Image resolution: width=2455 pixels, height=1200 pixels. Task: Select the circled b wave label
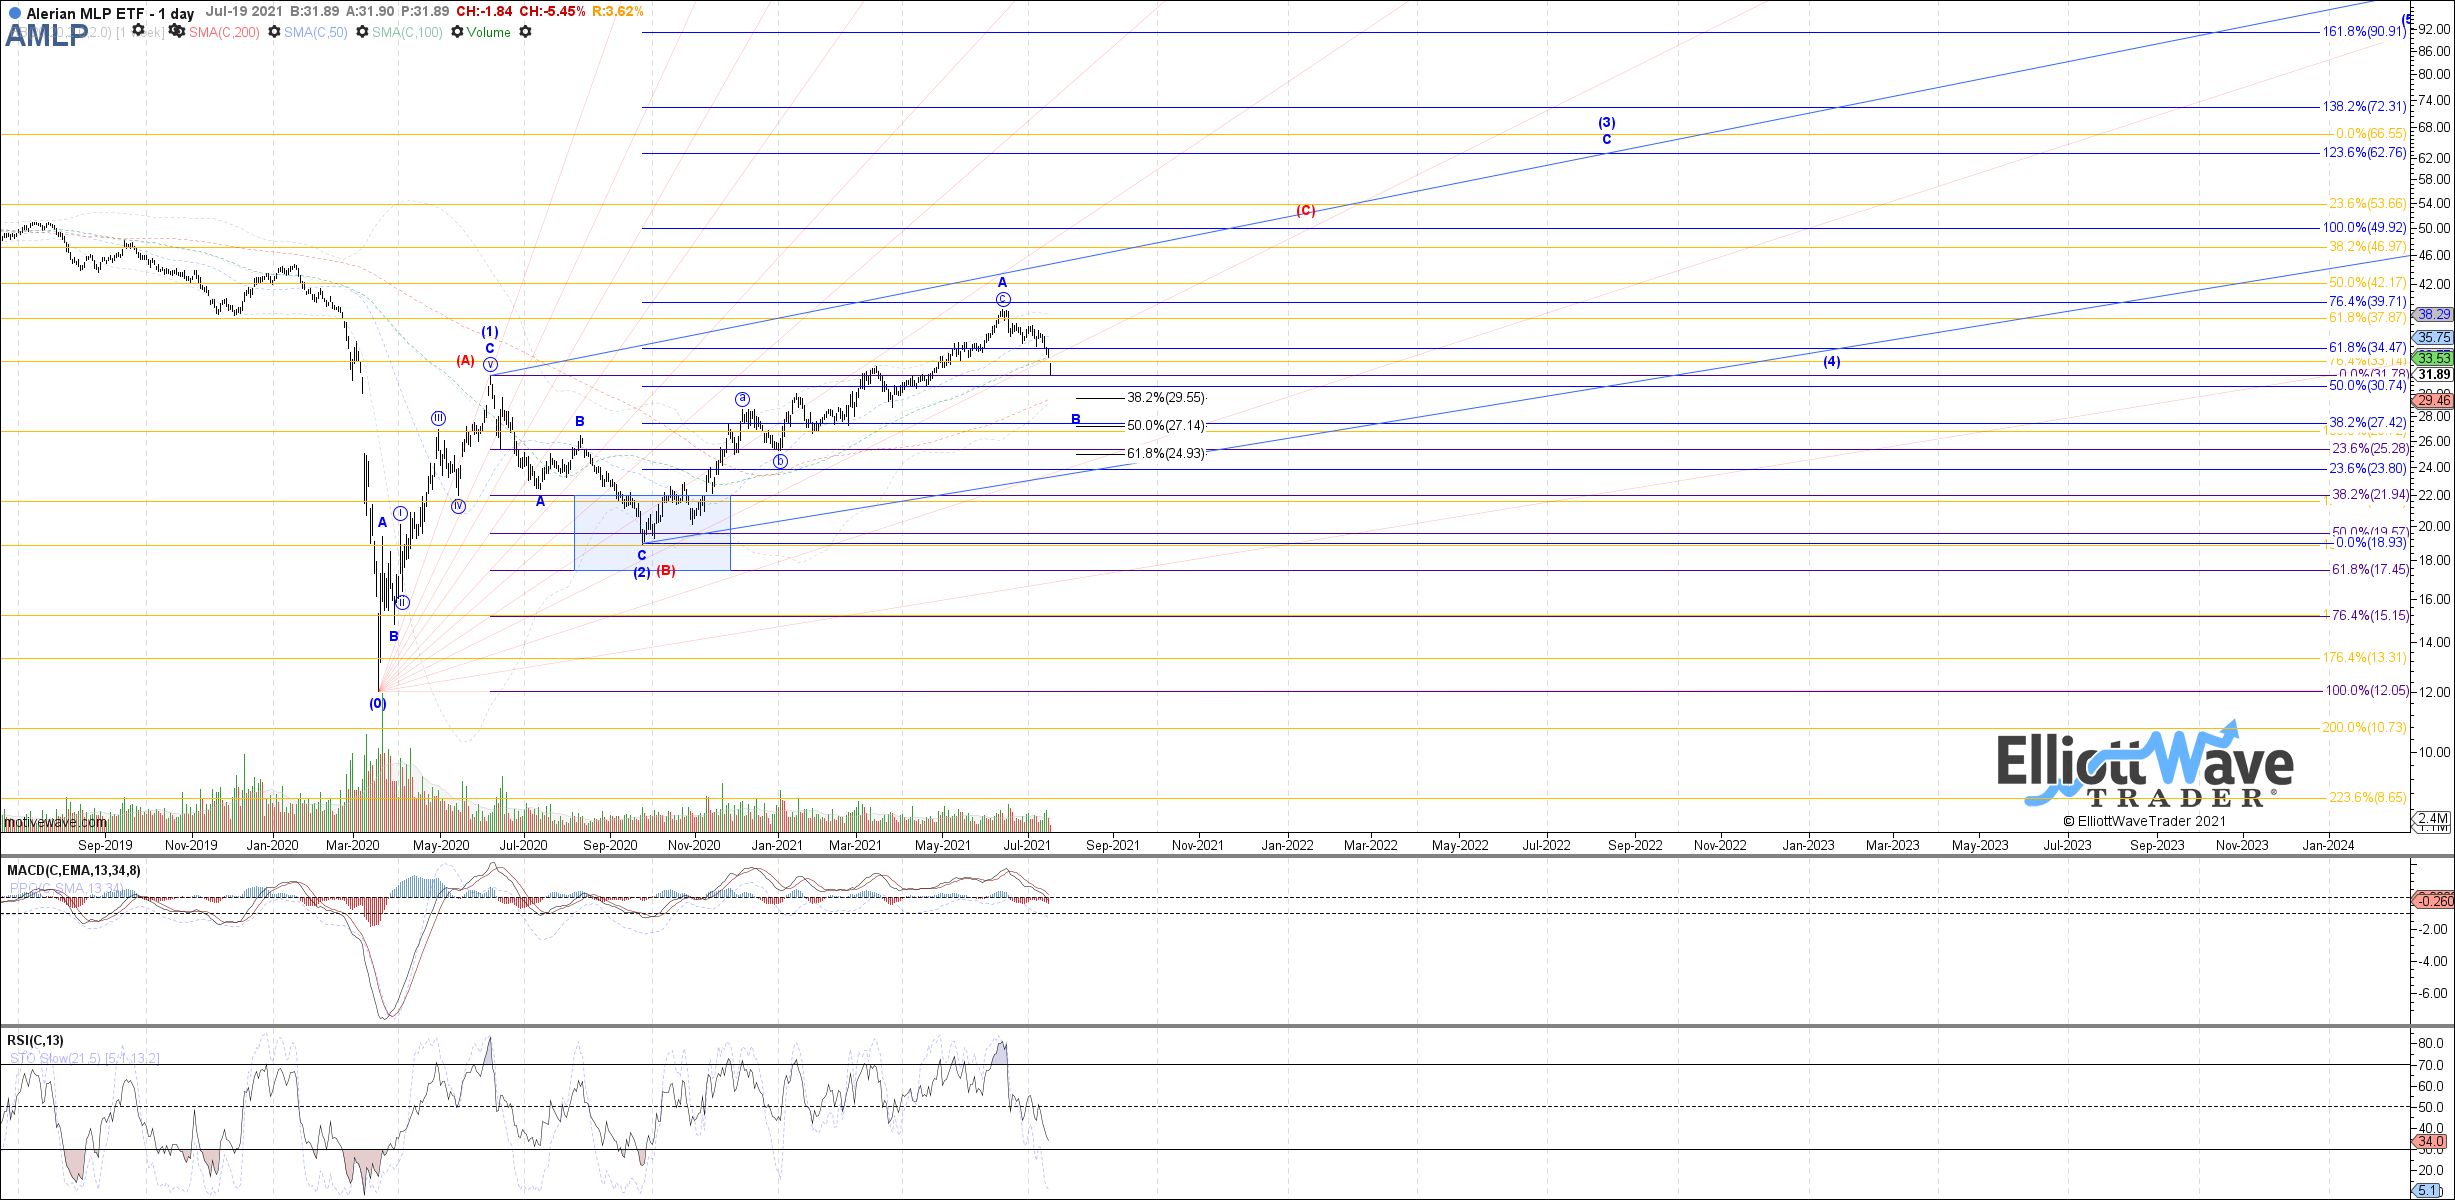coord(780,461)
